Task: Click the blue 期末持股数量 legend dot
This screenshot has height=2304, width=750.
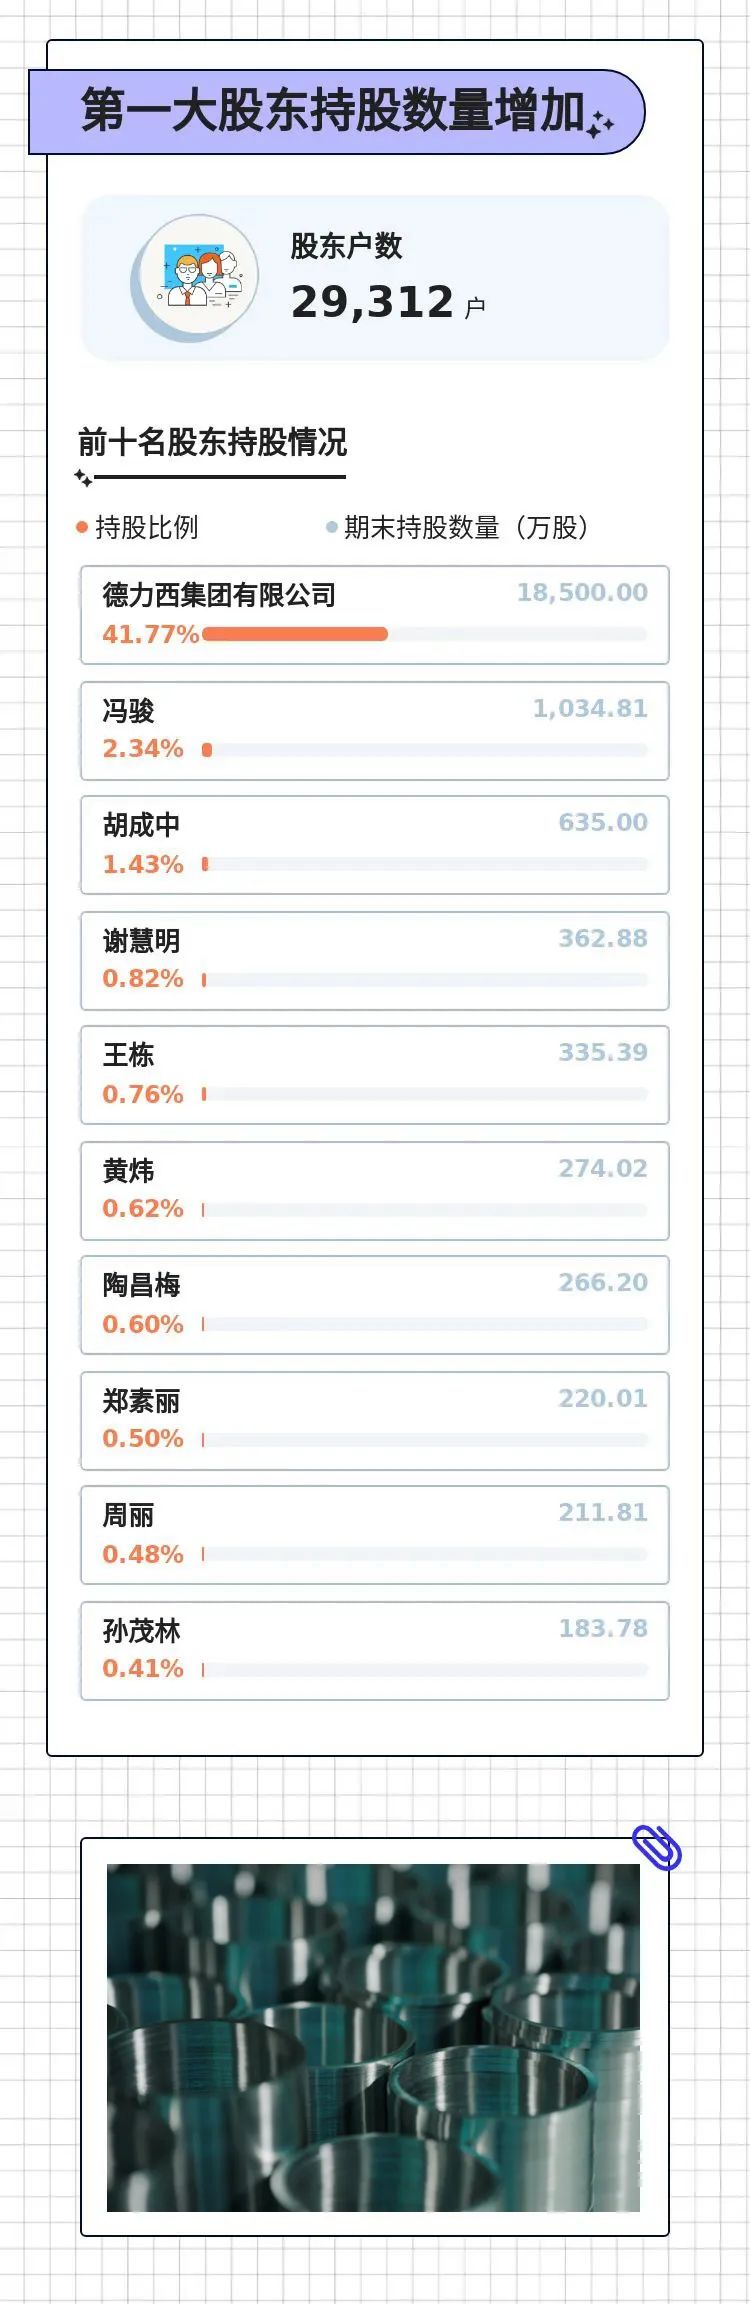Action: coord(331,527)
